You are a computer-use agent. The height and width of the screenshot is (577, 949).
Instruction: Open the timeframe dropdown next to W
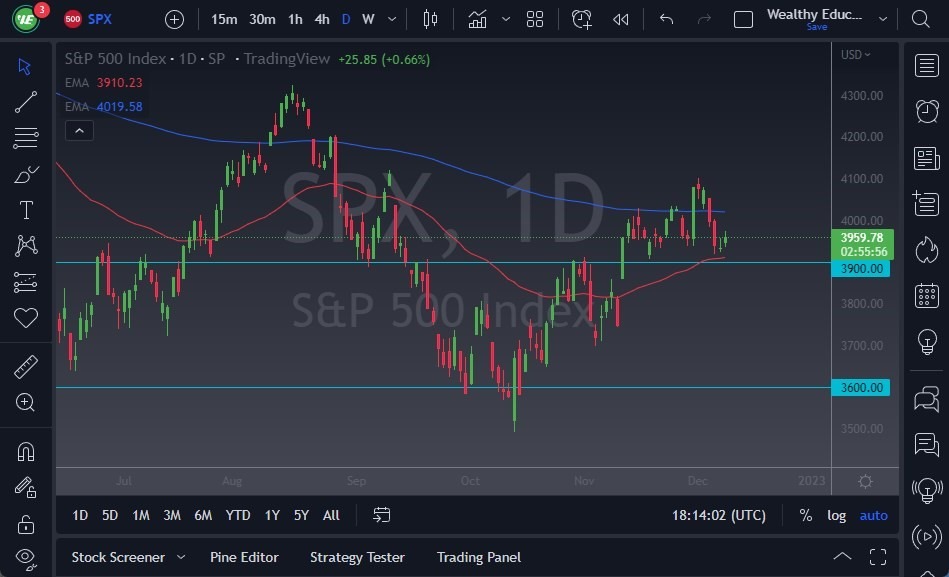(x=391, y=18)
